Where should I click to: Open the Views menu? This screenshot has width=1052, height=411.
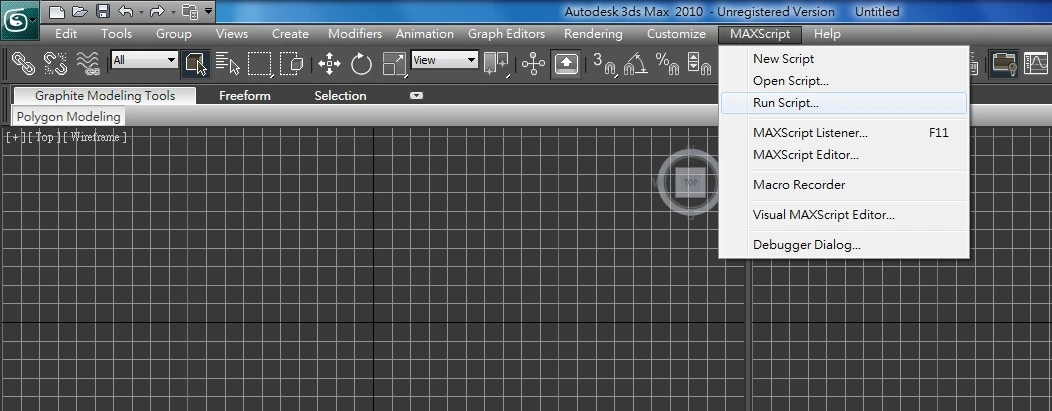coord(231,34)
